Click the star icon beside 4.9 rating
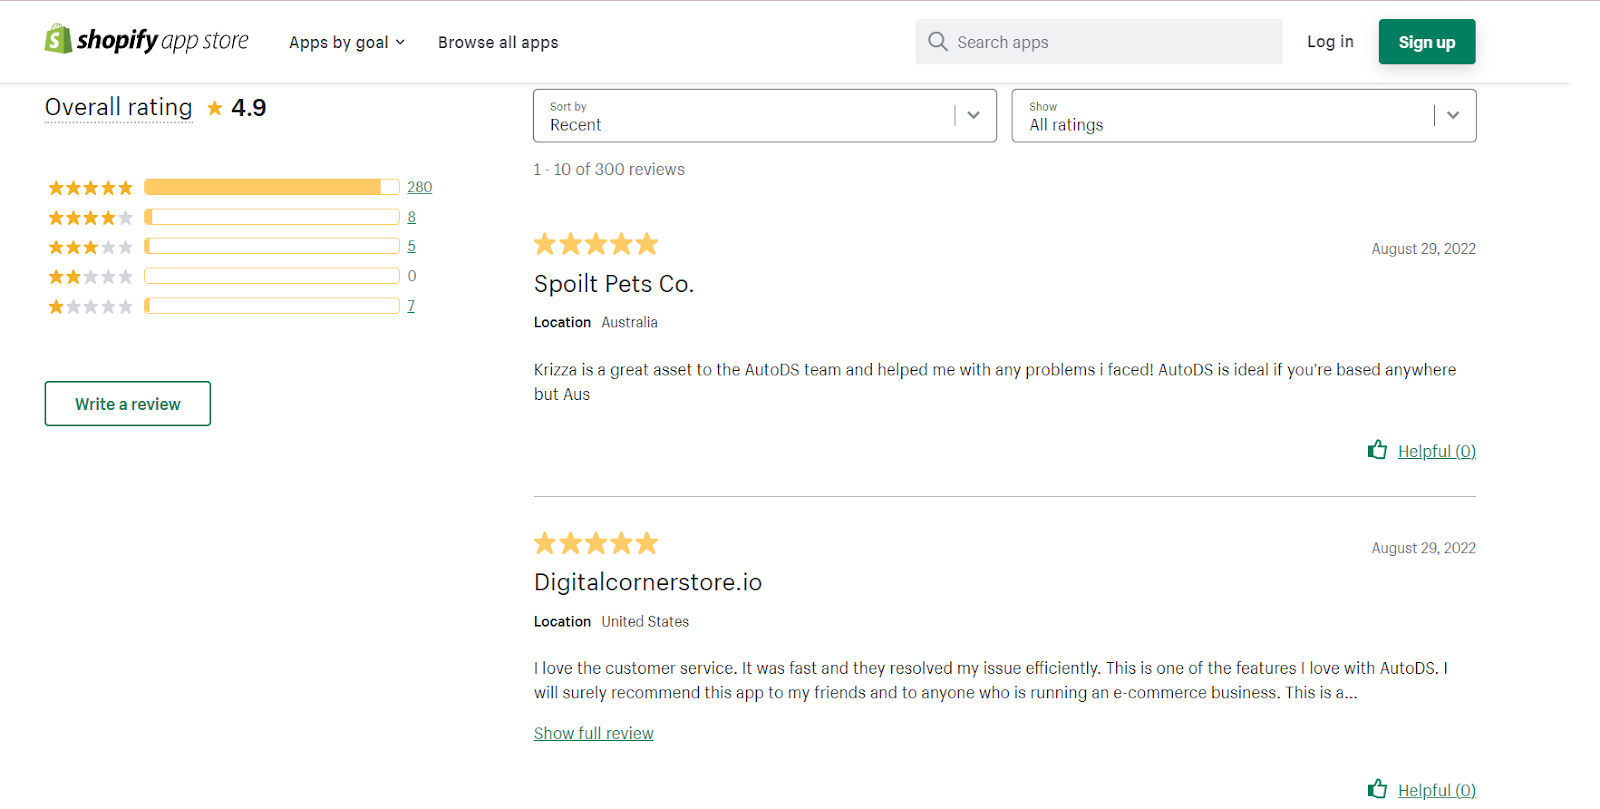The width and height of the screenshot is (1600, 809). 215,108
